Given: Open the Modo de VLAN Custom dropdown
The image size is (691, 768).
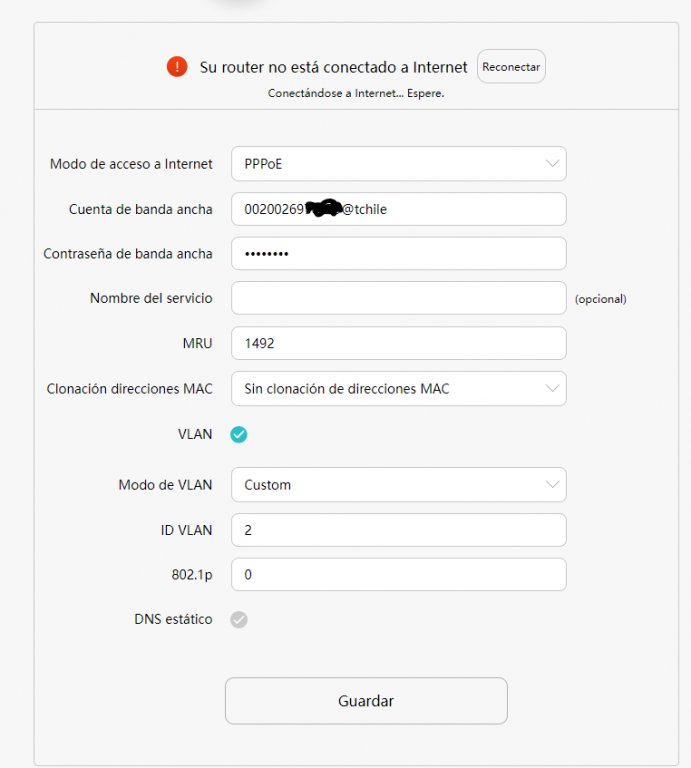Looking at the screenshot, I should [398, 485].
